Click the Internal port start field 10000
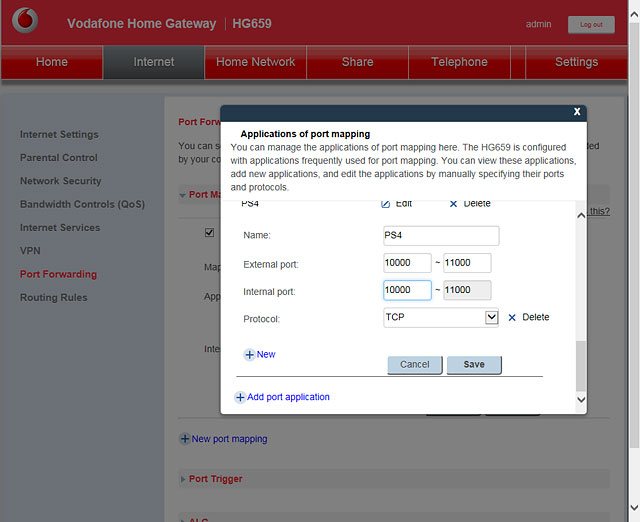The width and height of the screenshot is (640, 522). pyautogui.click(x=407, y=290)
